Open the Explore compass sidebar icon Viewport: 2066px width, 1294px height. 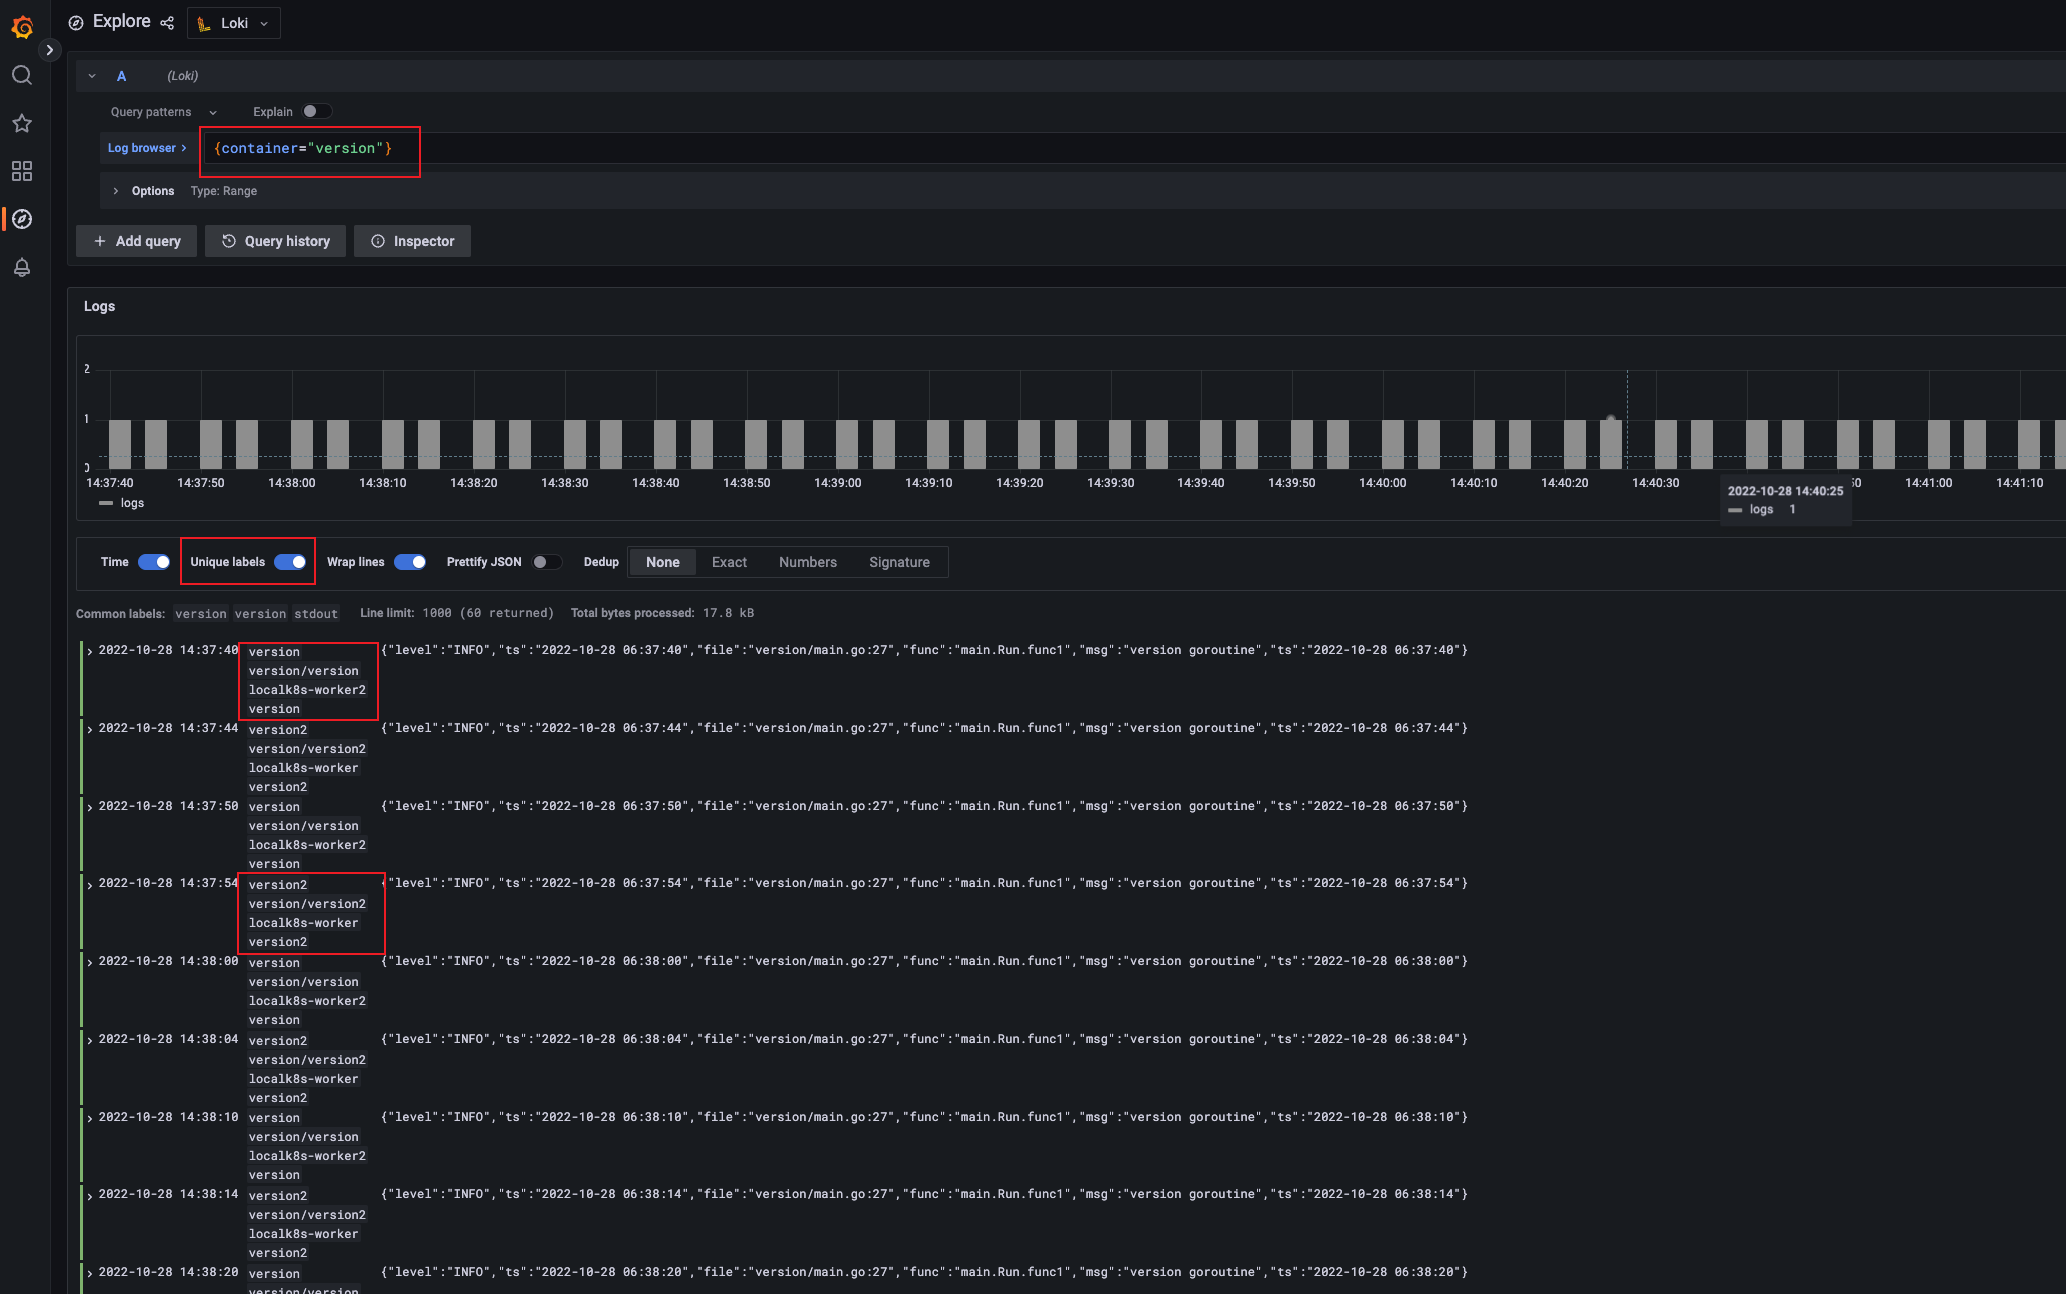pos(22,219)
